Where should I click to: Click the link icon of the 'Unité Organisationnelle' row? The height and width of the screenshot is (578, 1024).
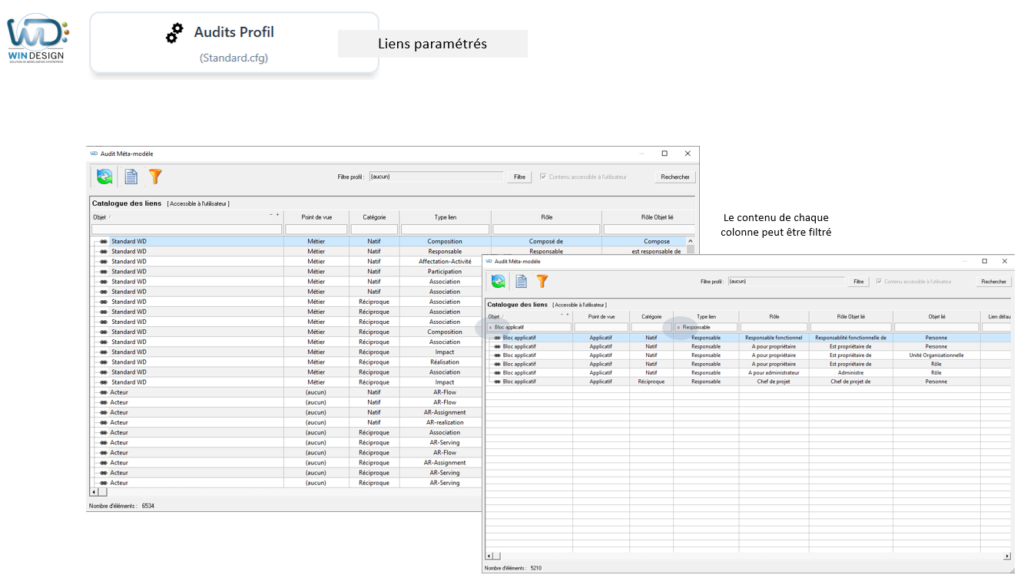[x=498, y=355]
